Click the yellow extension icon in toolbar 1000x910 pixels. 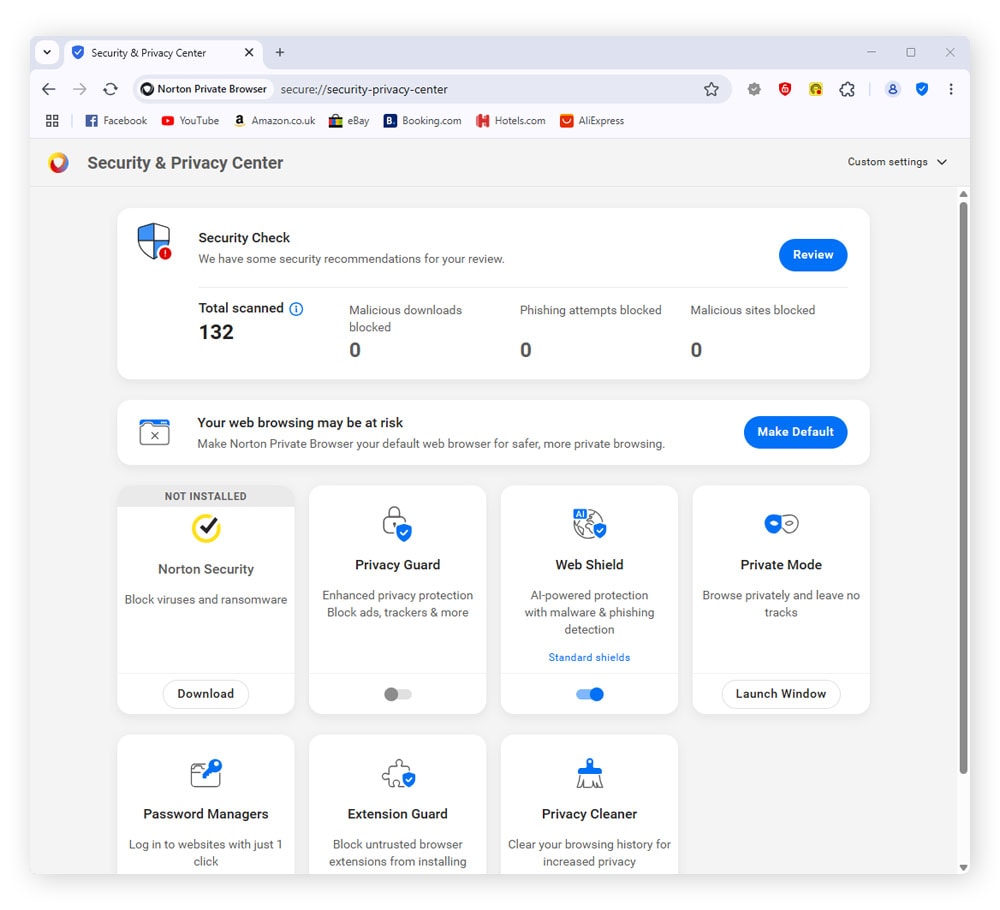click(x=816, y=89)
